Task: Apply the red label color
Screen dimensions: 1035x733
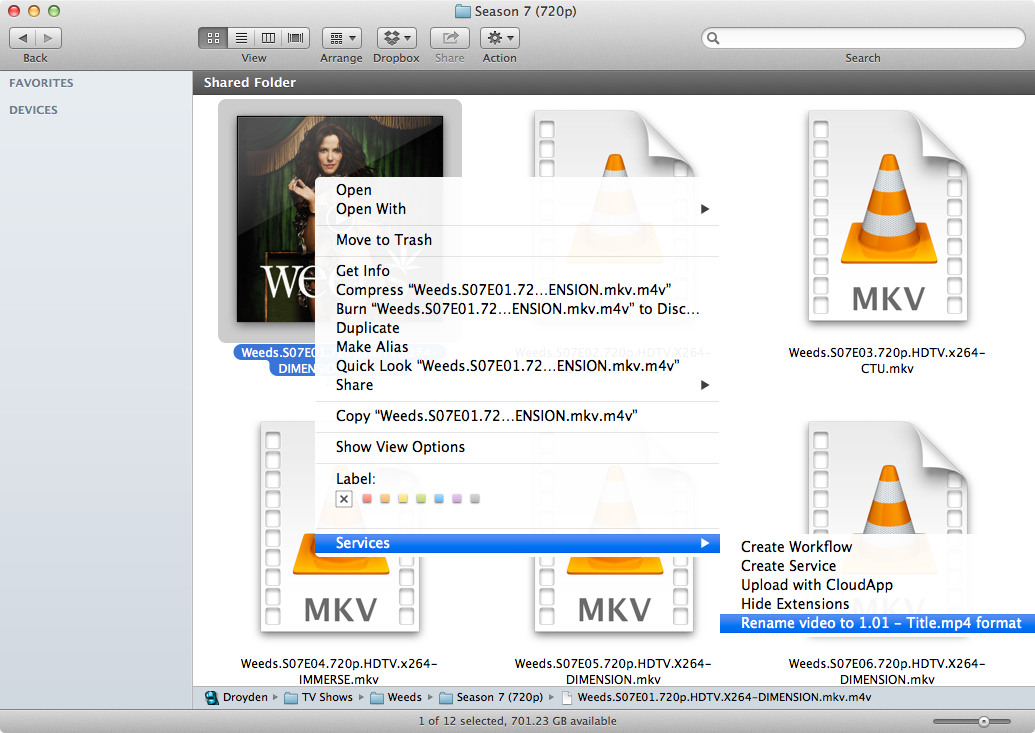Action: coord(367,499)
